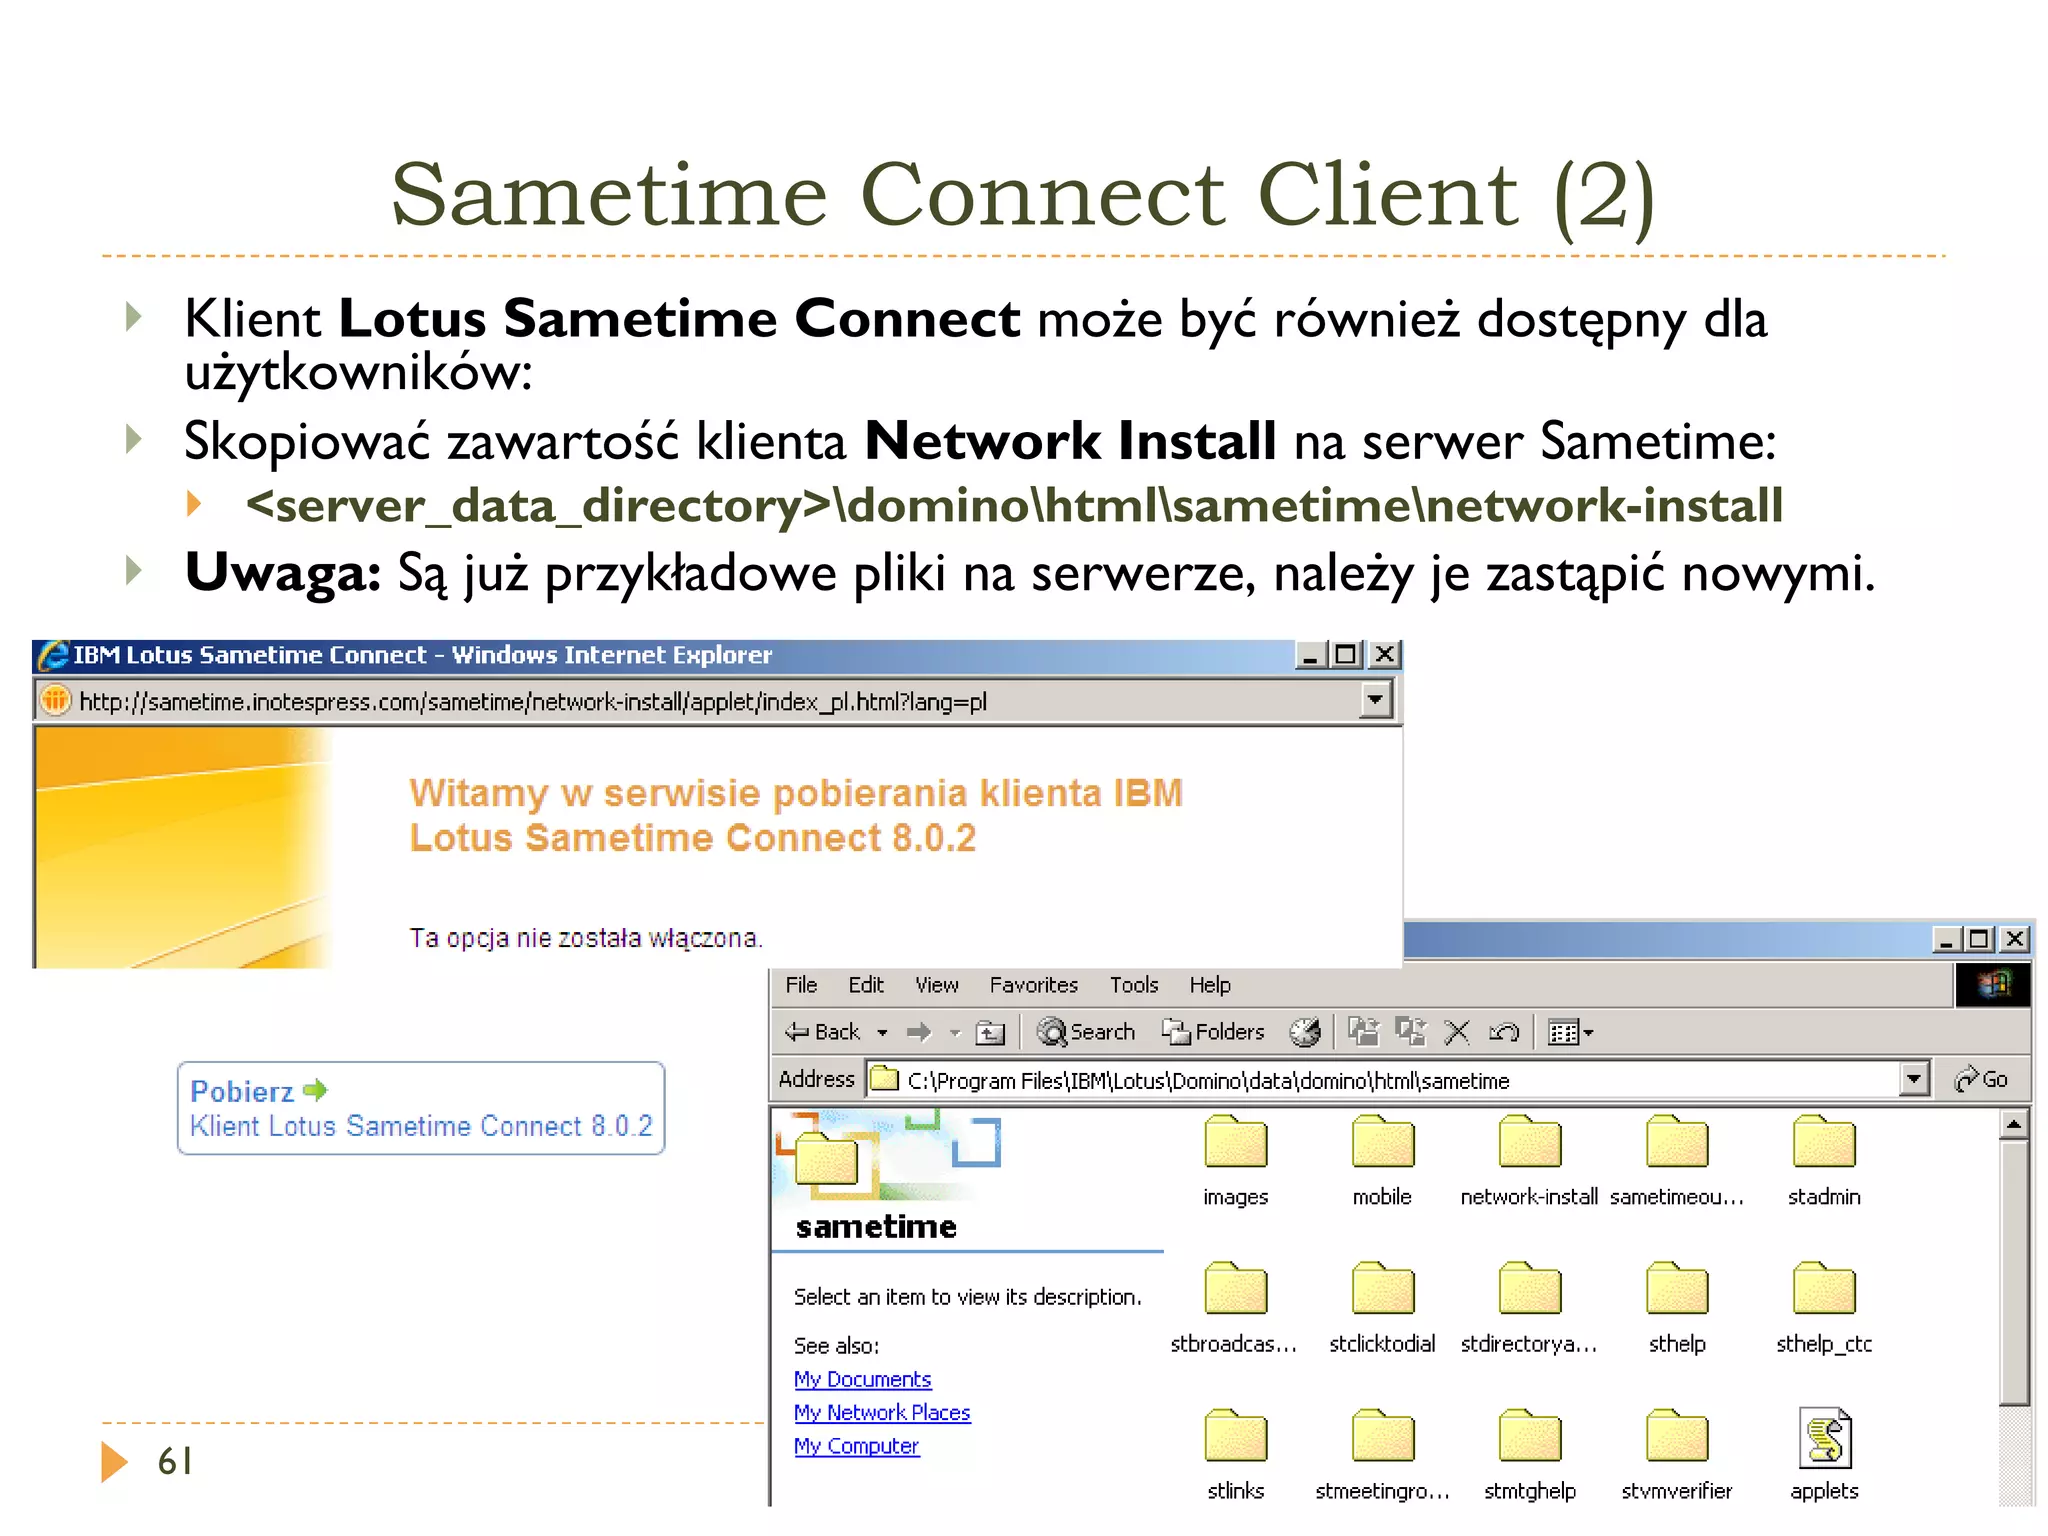Open the applets script file
This screenshot has height=1536, width=2048.
(1824, 1454)
